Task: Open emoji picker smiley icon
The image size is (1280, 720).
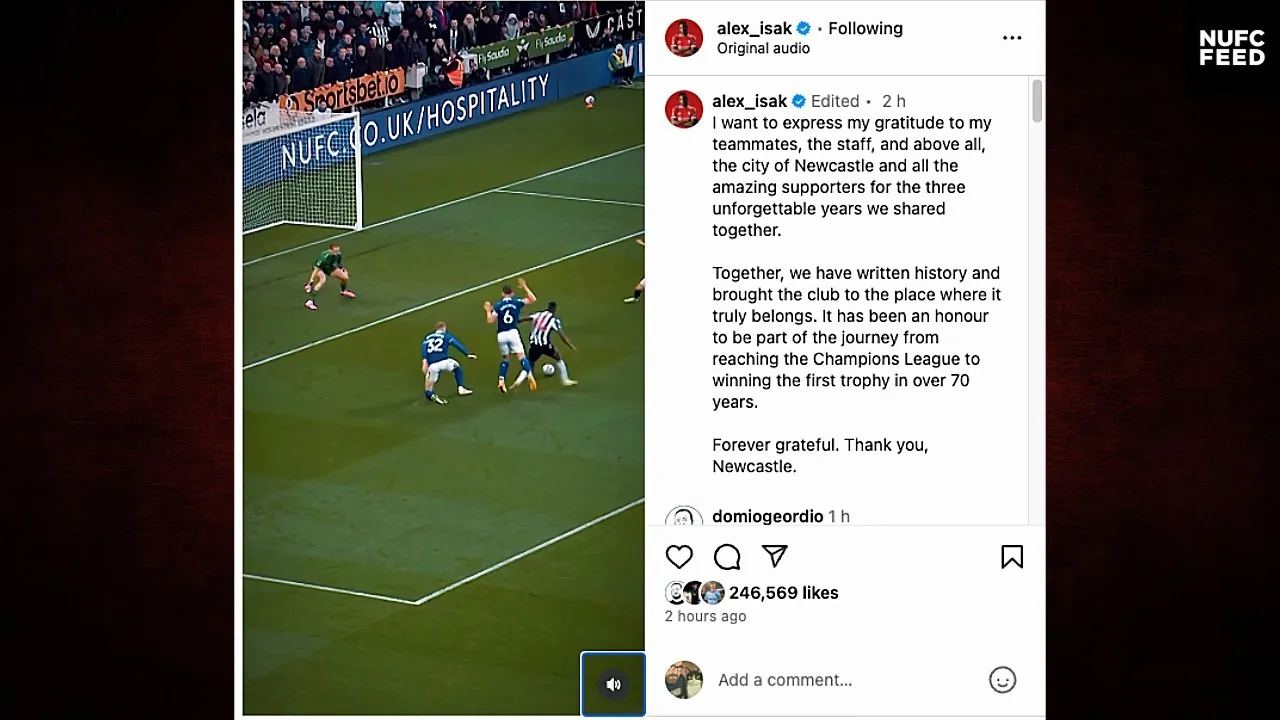Action: (x=1002, y=680)
